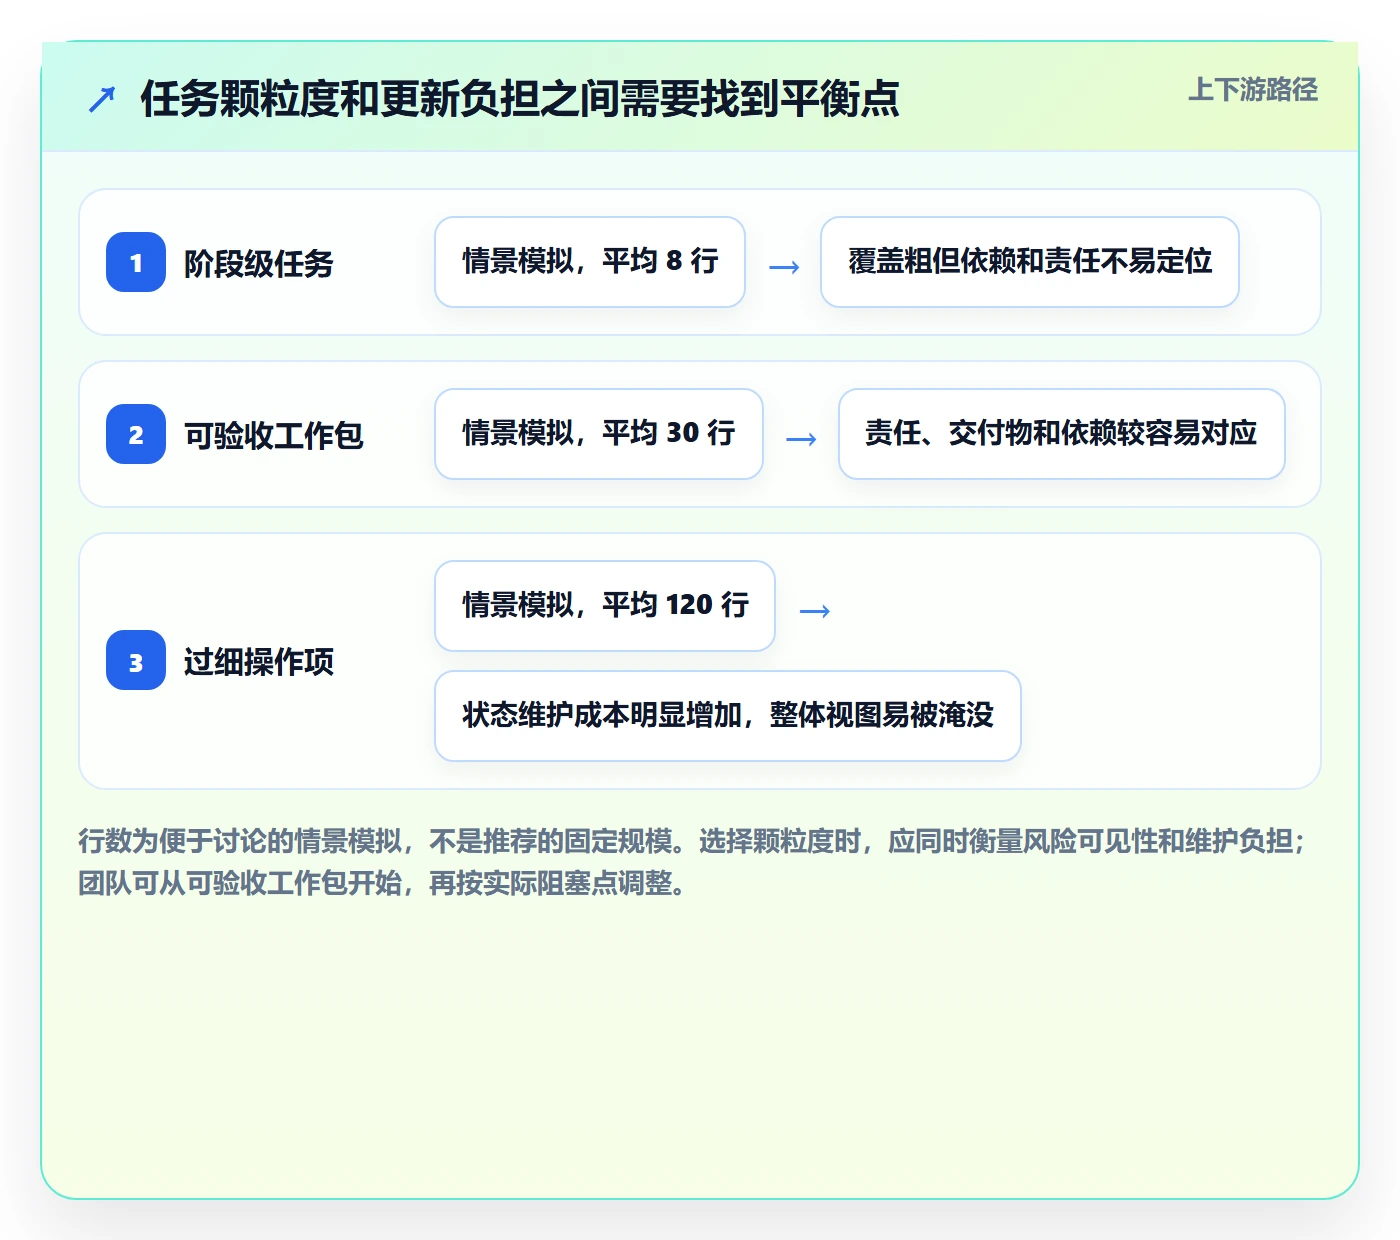This screenshot has height=1240, width=1400.
Task: Select the chip 状态维护成本明显增加，整体视图易被淹没
Action: [x=728, y=716]
